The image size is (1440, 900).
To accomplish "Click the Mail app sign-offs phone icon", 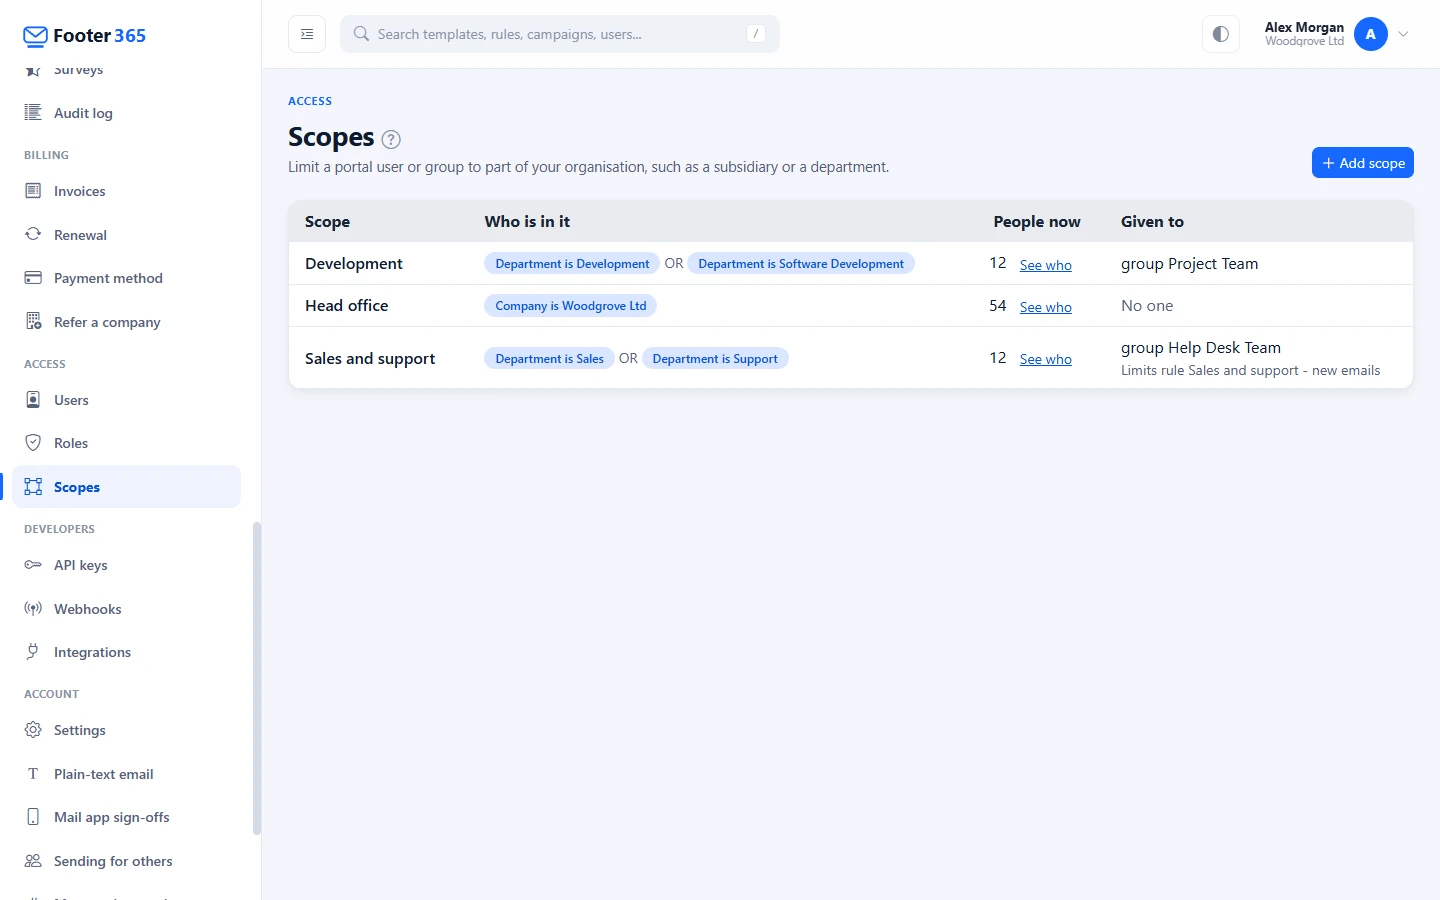I will 33,816.
